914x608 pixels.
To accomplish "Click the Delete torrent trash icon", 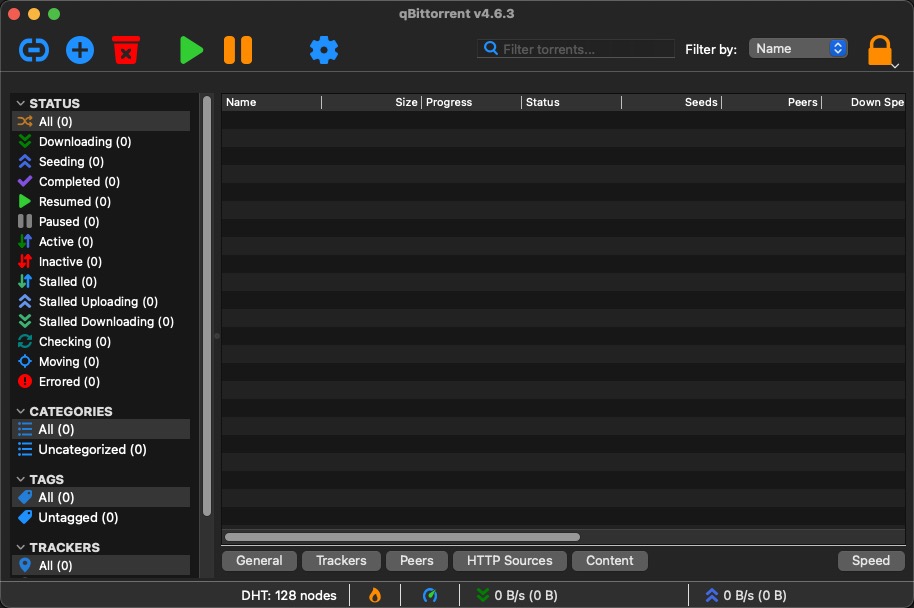I will pyautogui.click(x=125, y=49).
